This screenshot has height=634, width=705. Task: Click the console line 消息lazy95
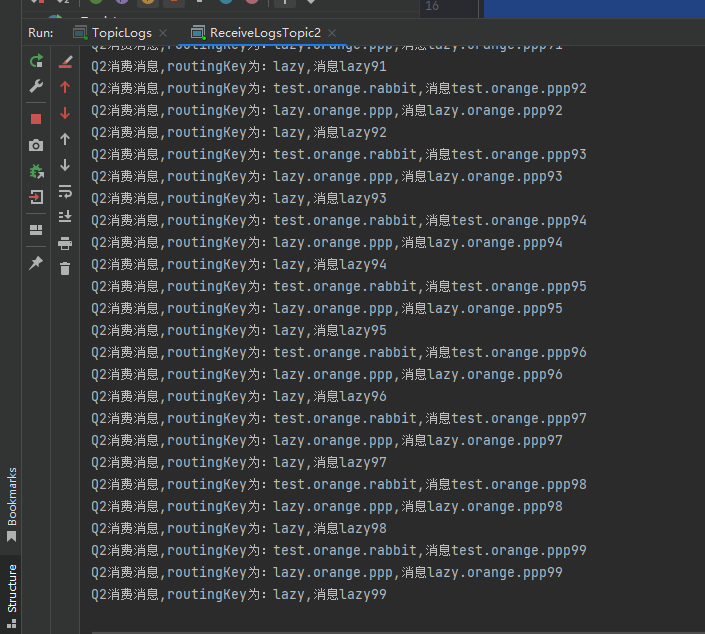(239, 330)
